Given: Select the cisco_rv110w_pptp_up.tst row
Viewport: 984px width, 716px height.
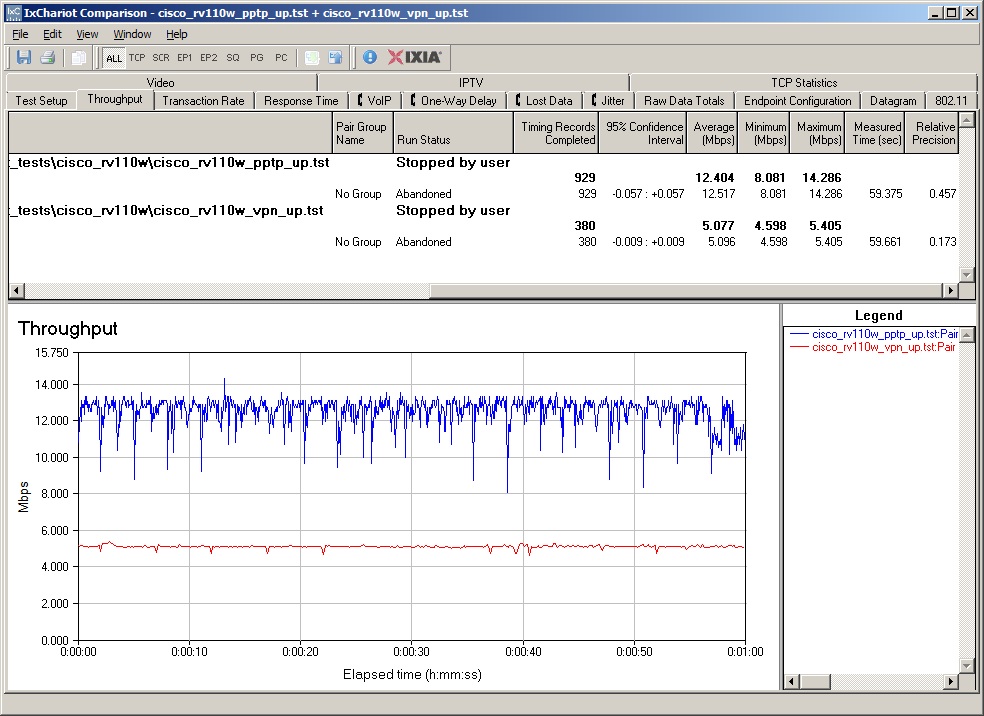Looking at the screenshot, I should (x=483, y=163).
